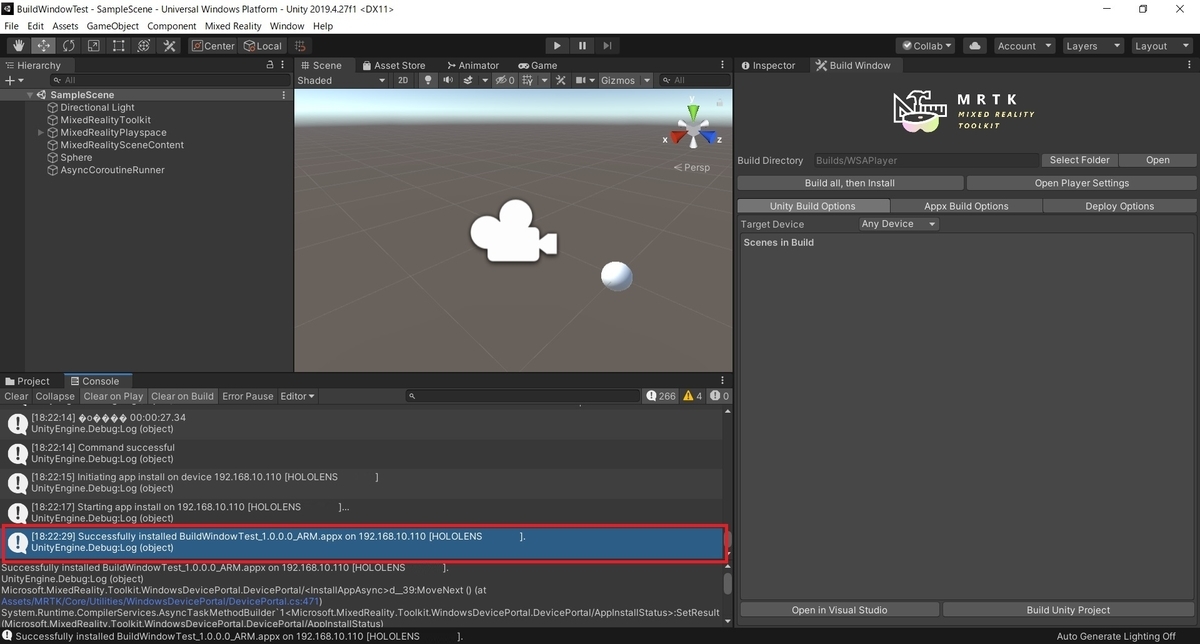Viewport: 1200px width, 644px height.
Task: Open SampleScene context menu dots
Action: point(284,95)
